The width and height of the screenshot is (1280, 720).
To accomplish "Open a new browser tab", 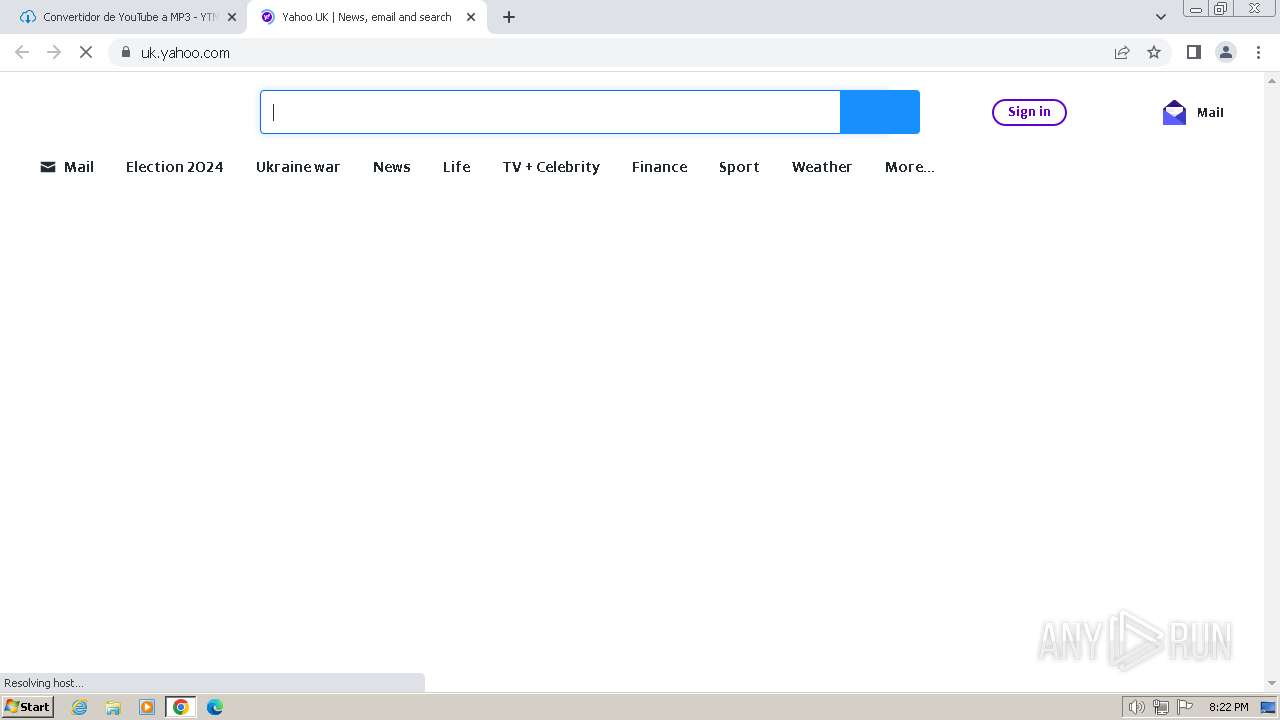I will click(509, 17).
